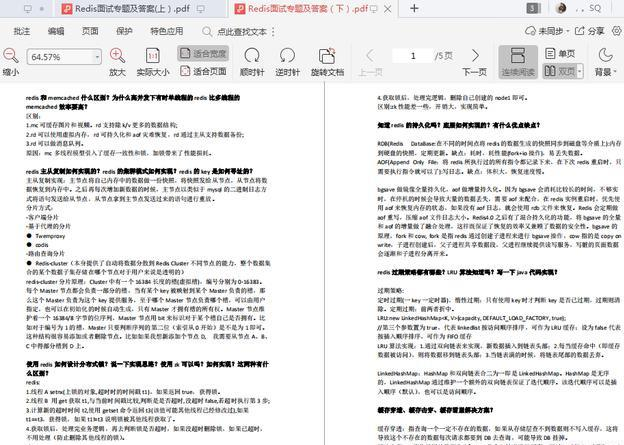Click the 点此查找文本 search box

pos(242,32)
